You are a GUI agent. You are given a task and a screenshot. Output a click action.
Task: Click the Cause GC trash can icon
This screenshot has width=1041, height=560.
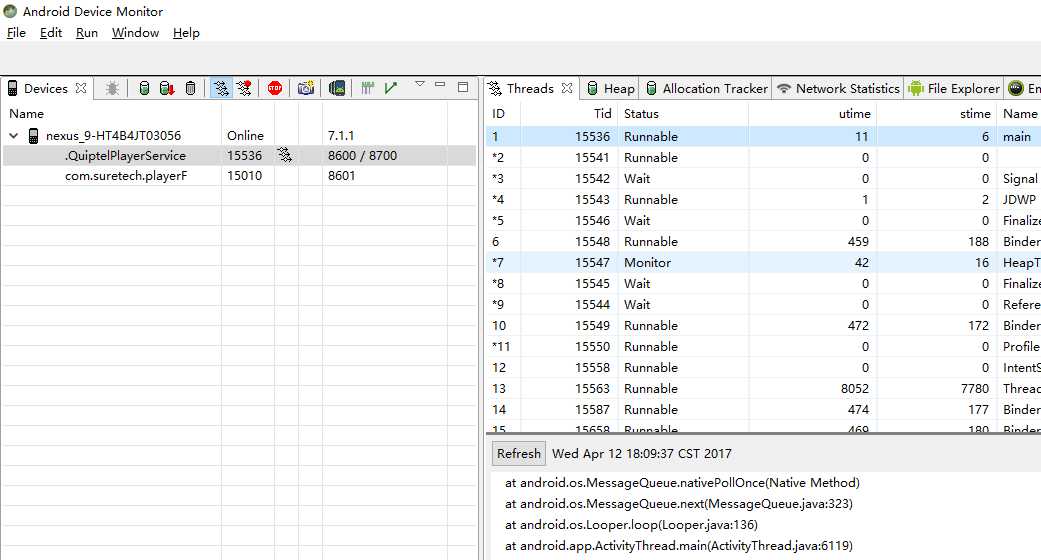[191, 88]
